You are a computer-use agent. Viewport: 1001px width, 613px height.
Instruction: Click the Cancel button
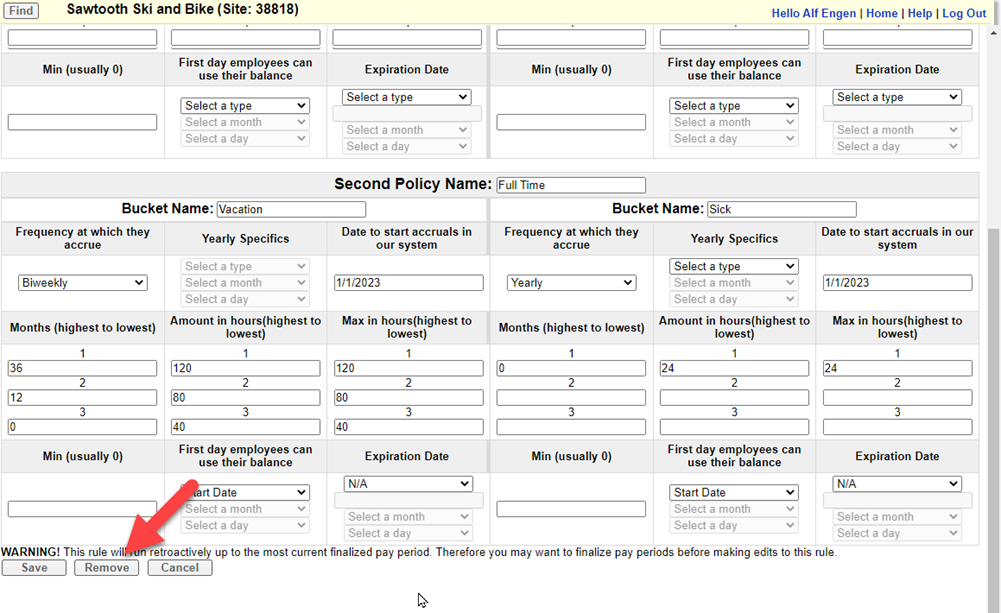[x=179, y=567]
